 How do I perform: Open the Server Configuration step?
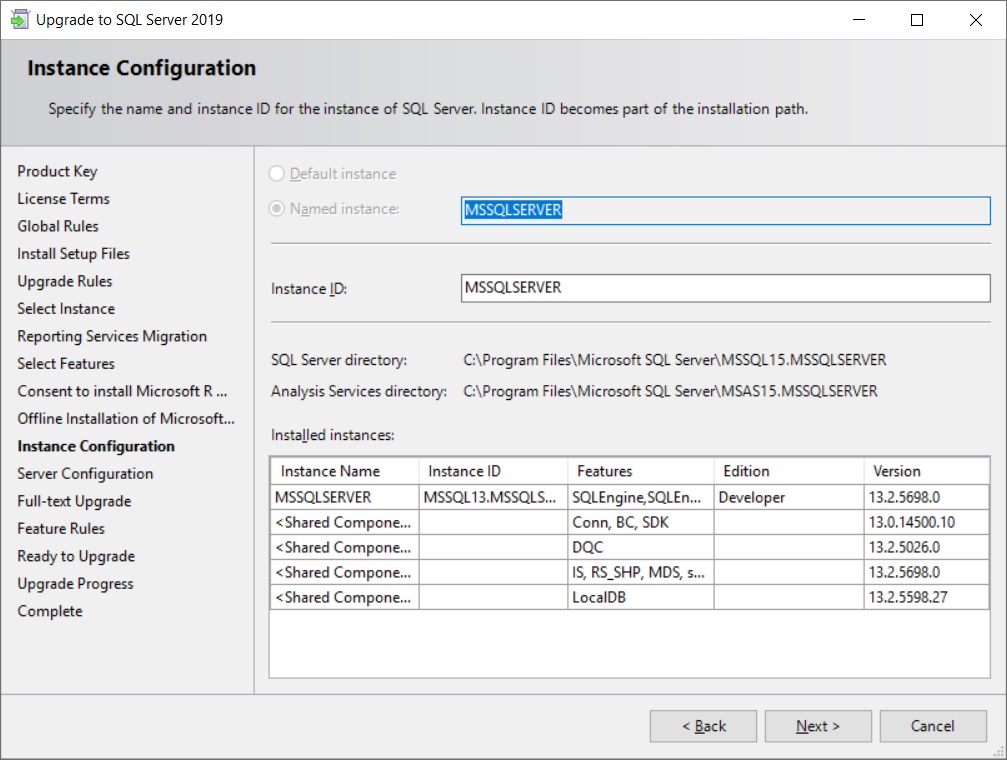click(x=85, y=474)
